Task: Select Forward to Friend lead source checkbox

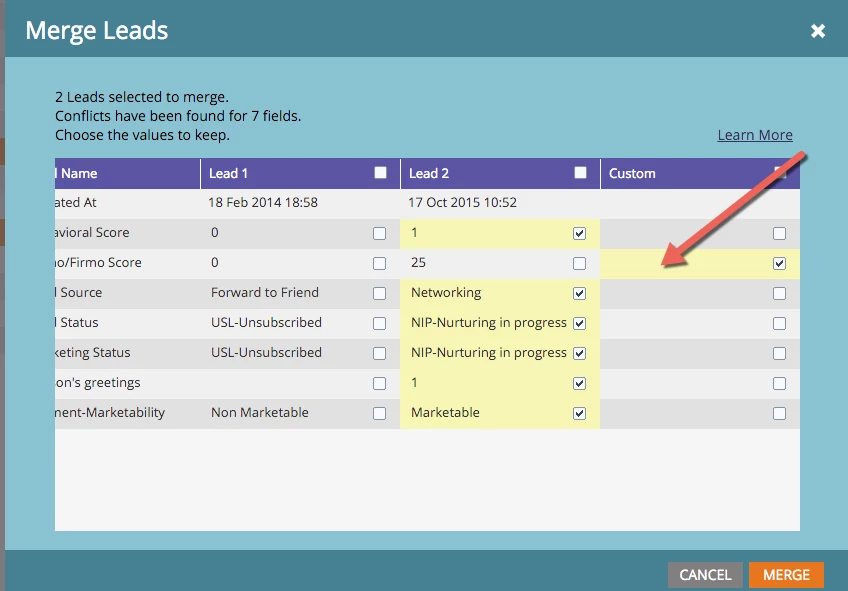Action: pos(379,293)
